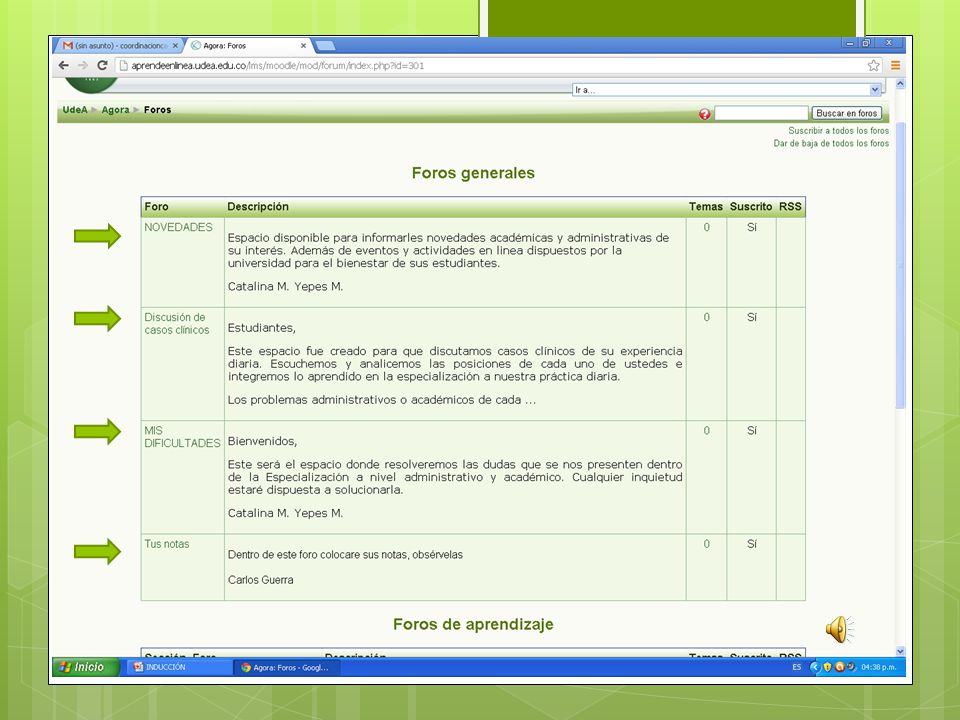Switch to INDUCCIÓN taskbar window

coord(181,667)
